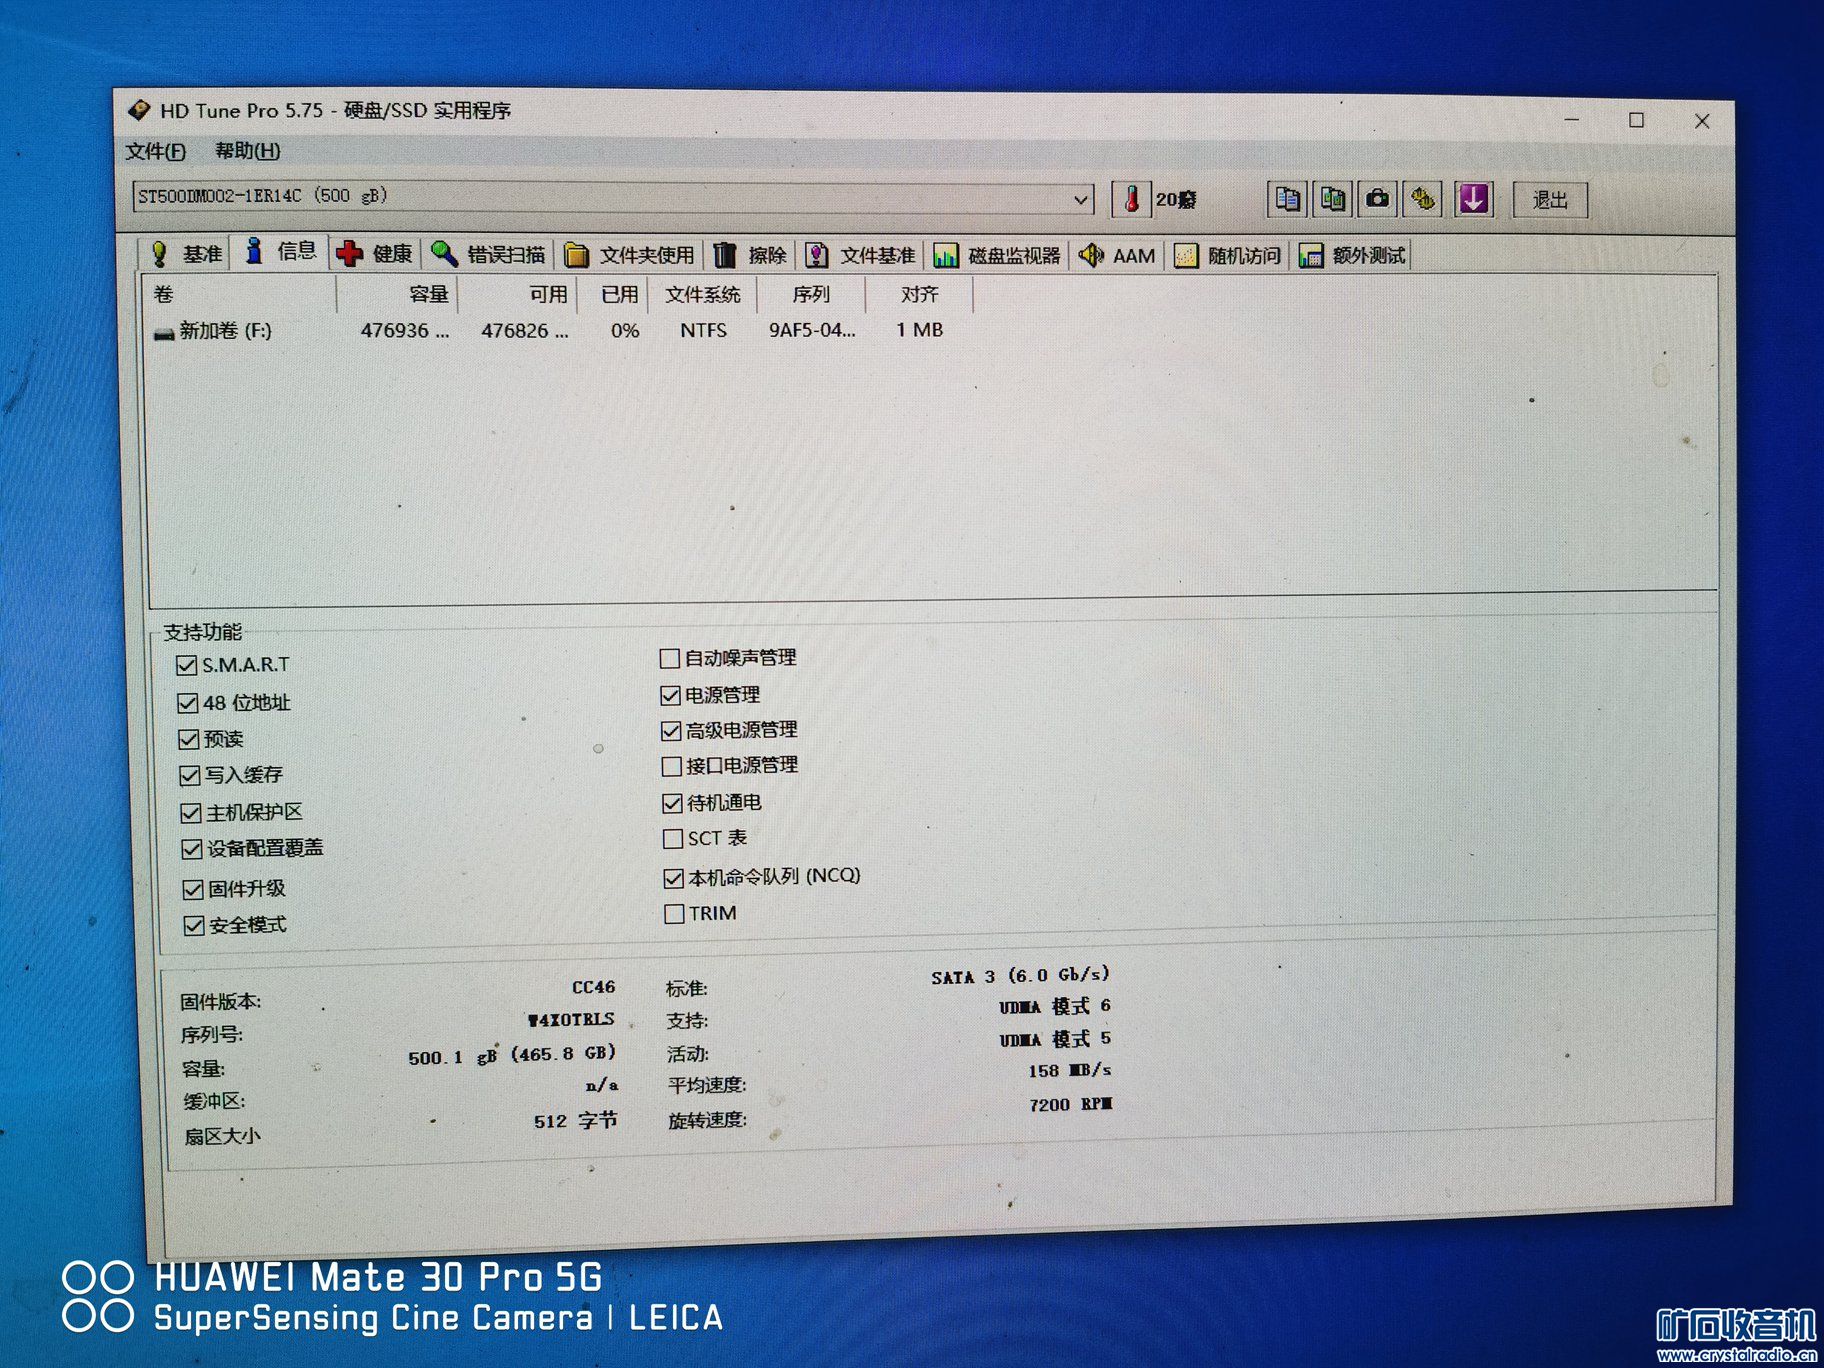Select the 新加卷 (F:) volume row

click(548, 330)
